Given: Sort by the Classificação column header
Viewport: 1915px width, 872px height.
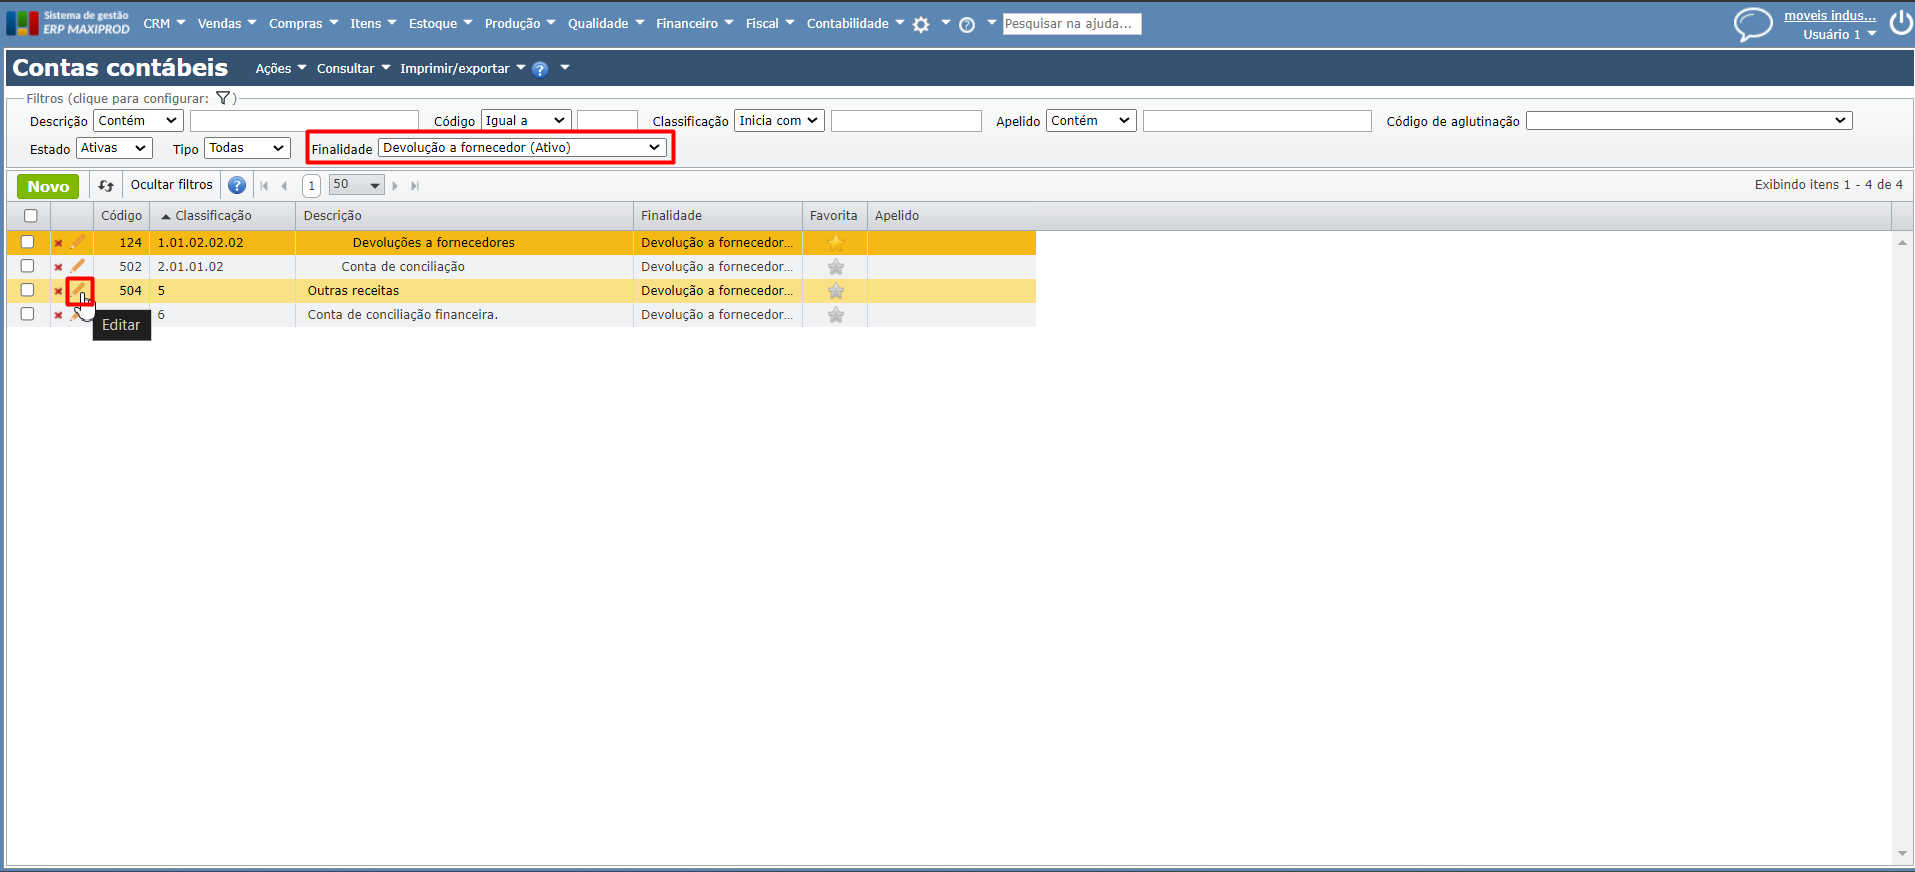Looking at the screenshot, I should [213, 216].
